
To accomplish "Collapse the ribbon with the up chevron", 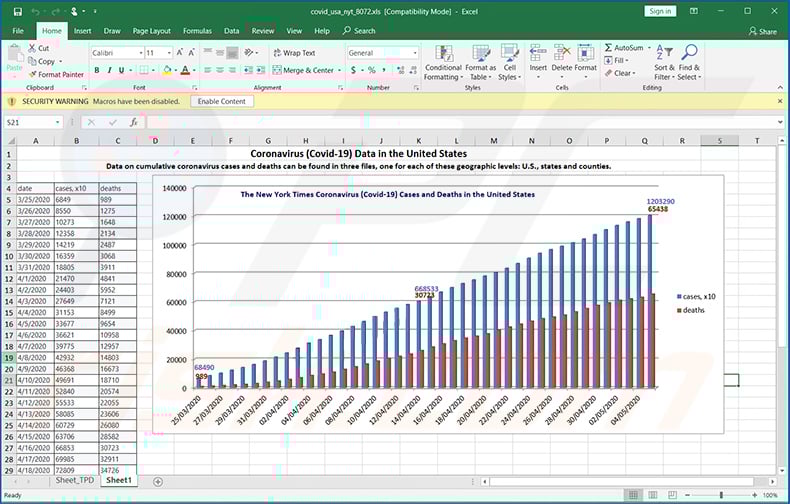I will [780, 87].
